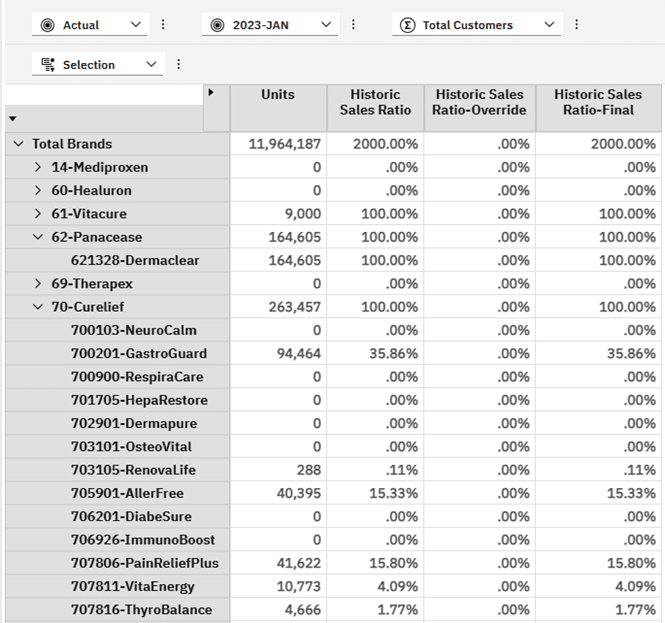The image size is (665, 623).
Task: Click the more options dots beside Total Customers
Action: 576,25
